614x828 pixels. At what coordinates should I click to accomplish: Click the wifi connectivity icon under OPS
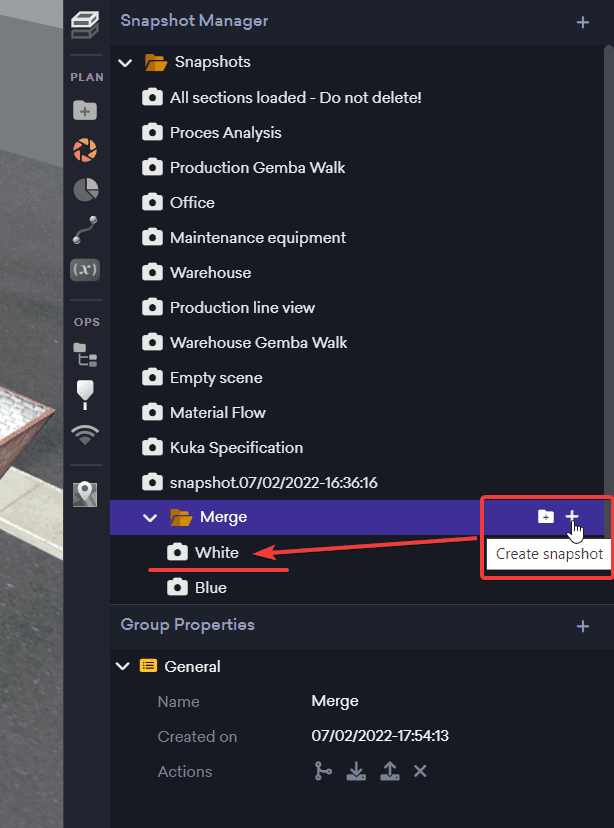coord(86,434)
